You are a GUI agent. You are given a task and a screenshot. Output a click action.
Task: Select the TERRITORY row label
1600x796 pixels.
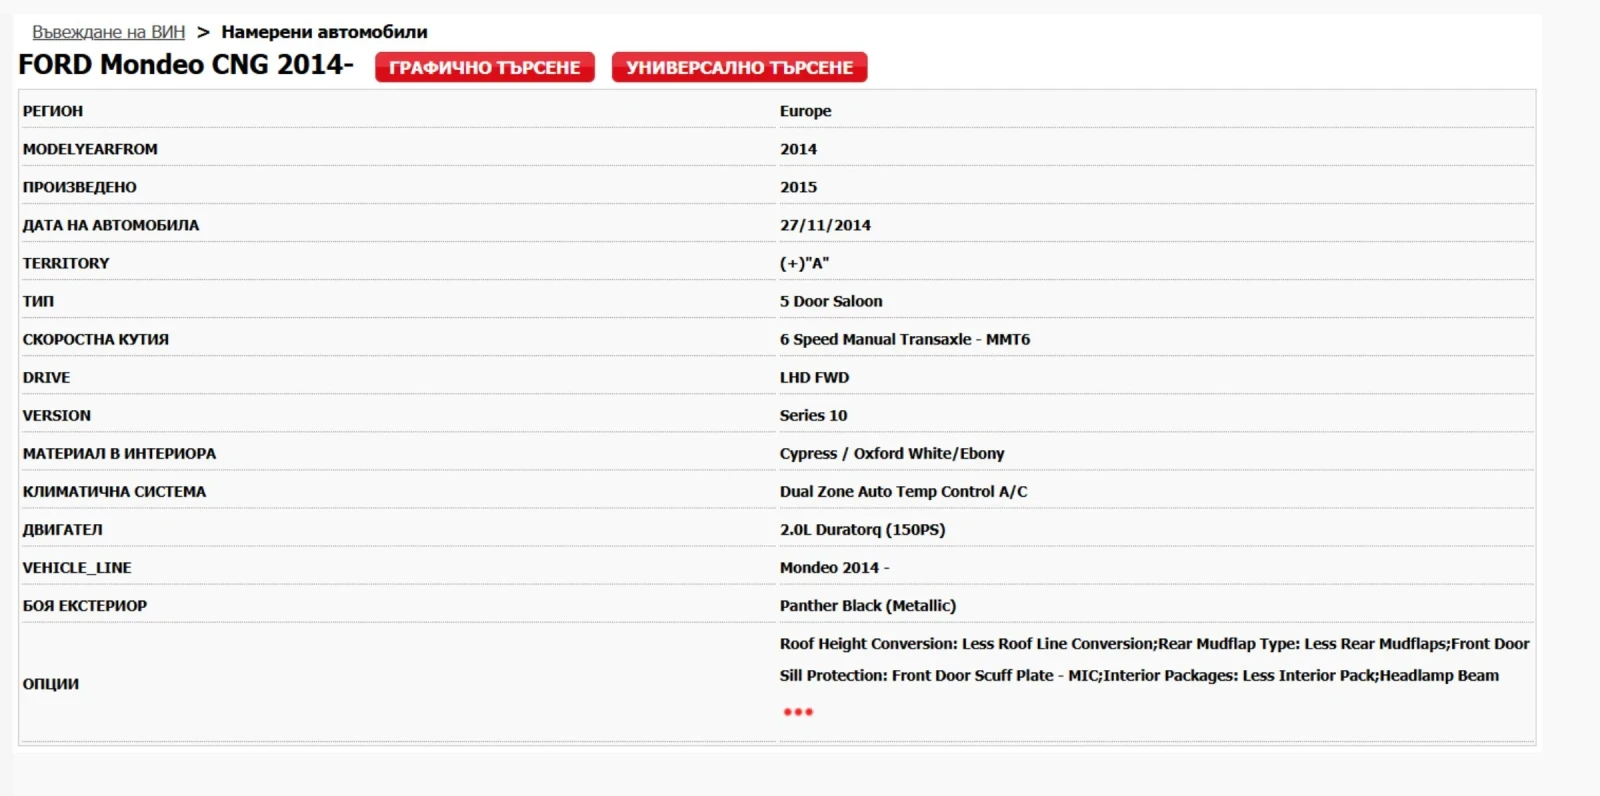click(66, 263)
